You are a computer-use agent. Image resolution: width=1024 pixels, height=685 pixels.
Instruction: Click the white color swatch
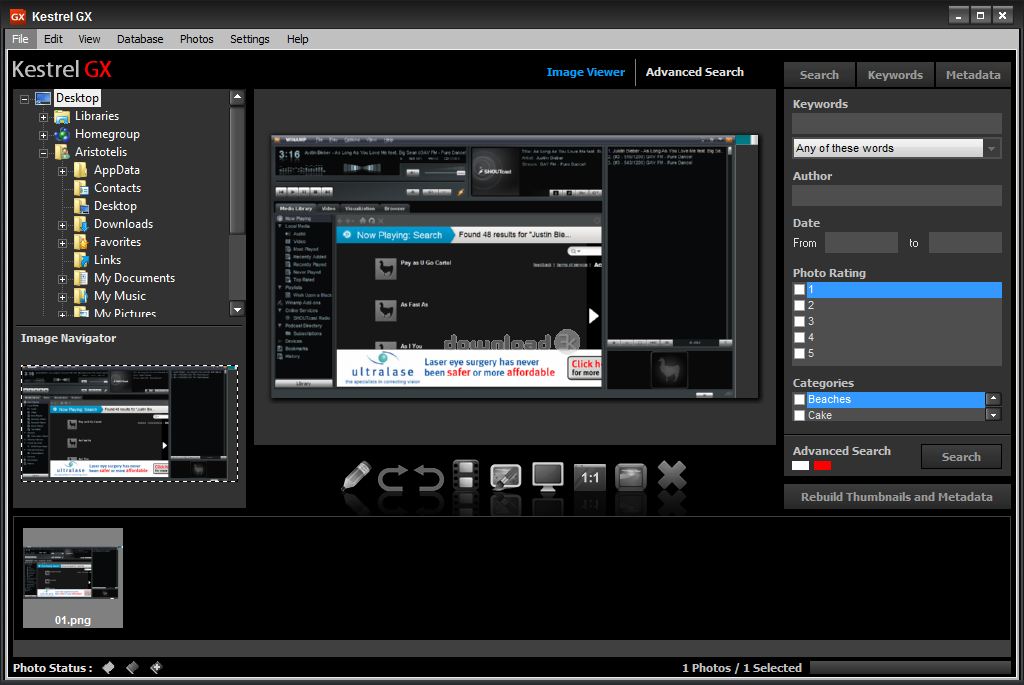801,466
